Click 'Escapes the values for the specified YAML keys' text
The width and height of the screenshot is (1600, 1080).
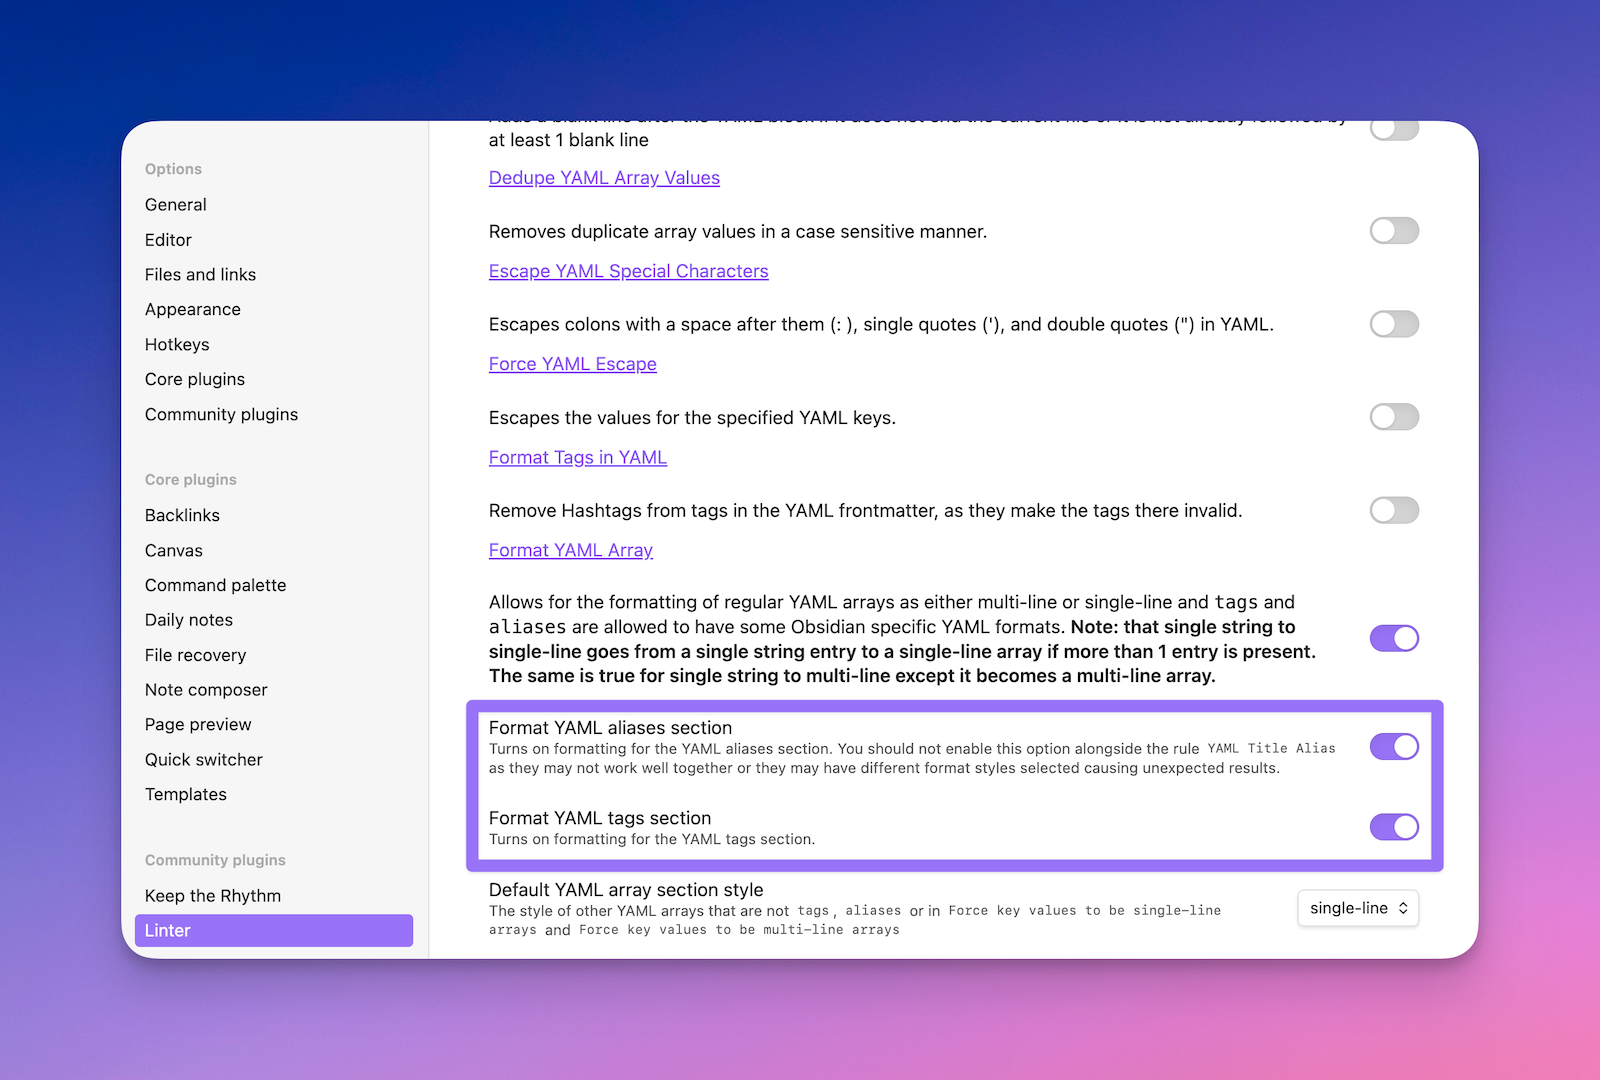tap(692, 418)
